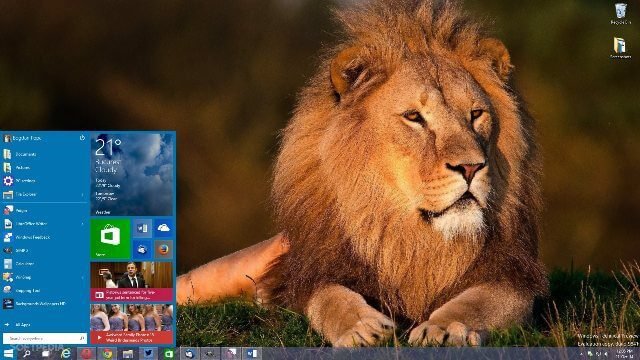Open the green Store tile
The image size is (640, 360).
click(x=110, y=238)
